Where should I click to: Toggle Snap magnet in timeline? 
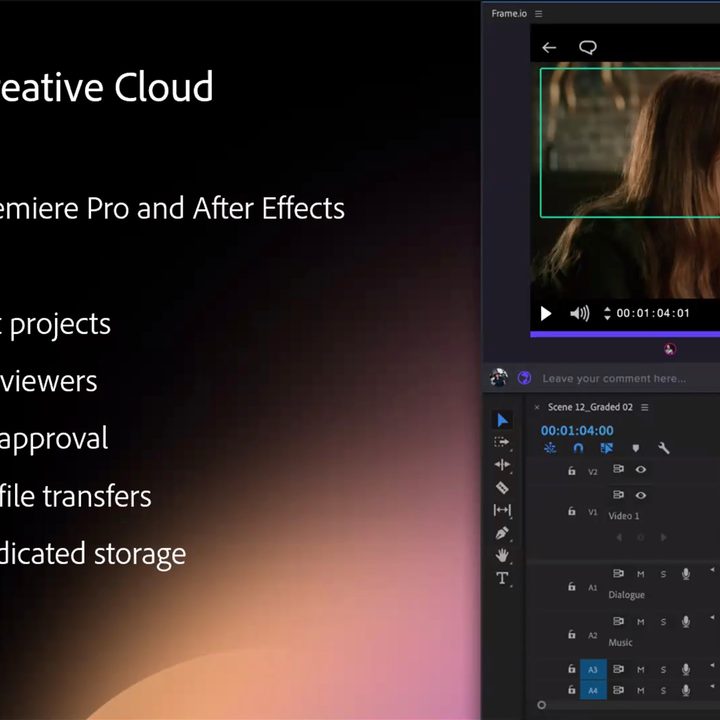pyautogui.click(x=579, y=448)
